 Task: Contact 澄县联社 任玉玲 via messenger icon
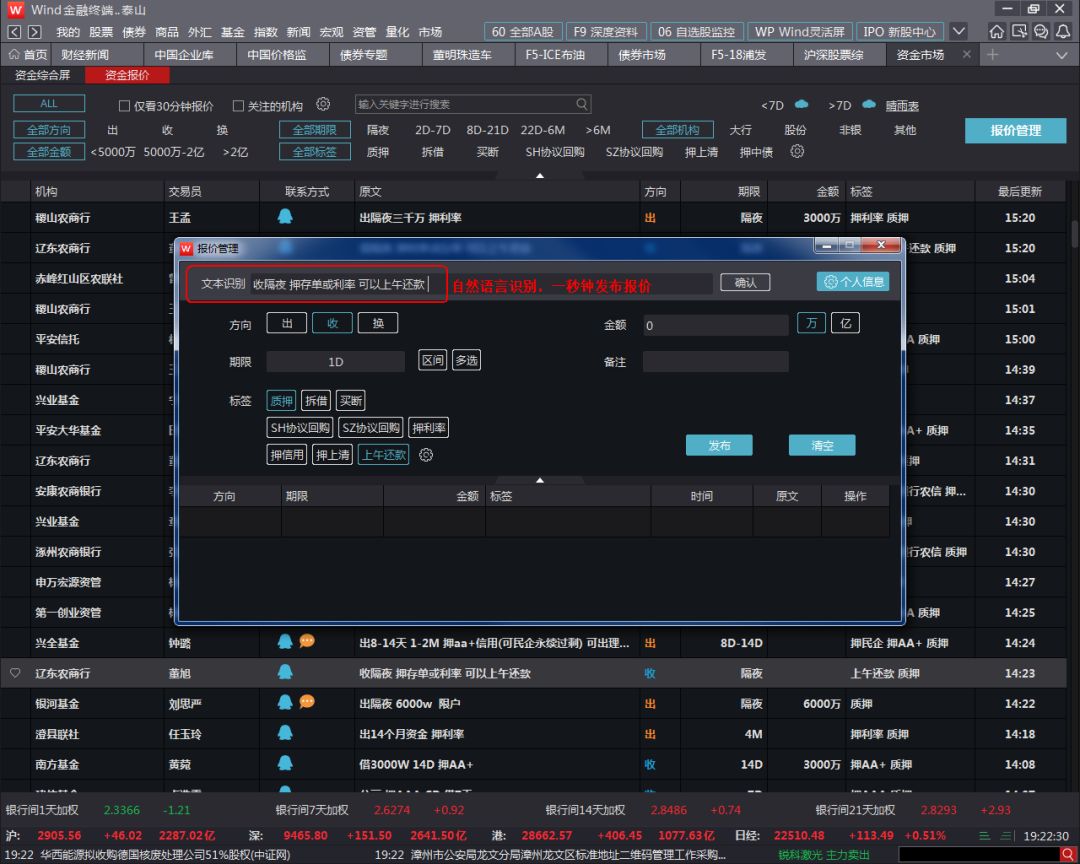(x=284, y=733)
